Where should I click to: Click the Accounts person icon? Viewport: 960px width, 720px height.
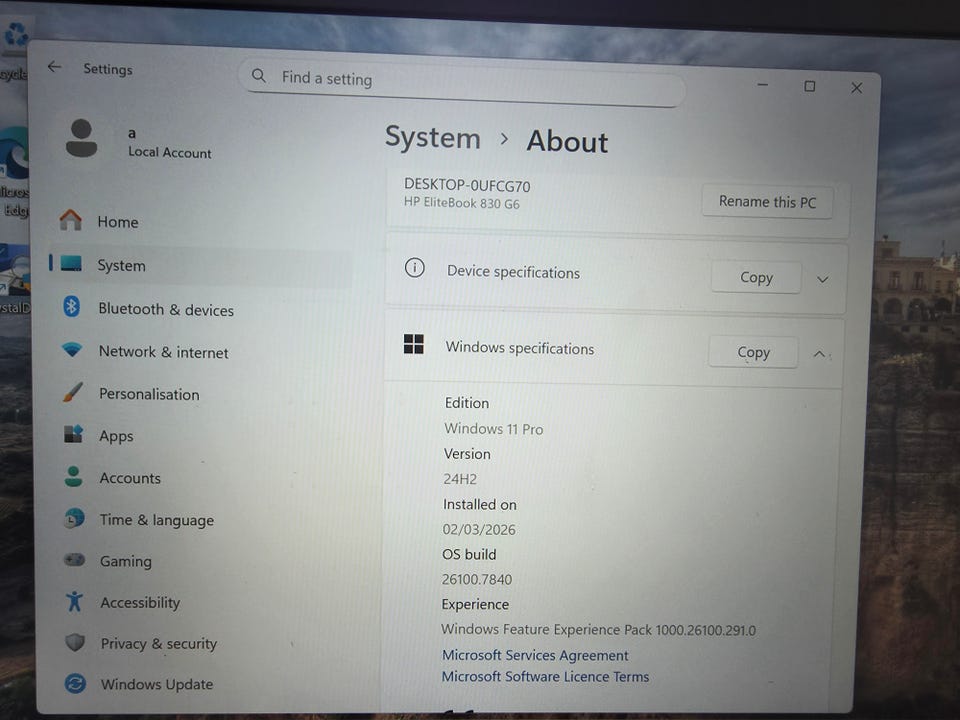[73, 476]
